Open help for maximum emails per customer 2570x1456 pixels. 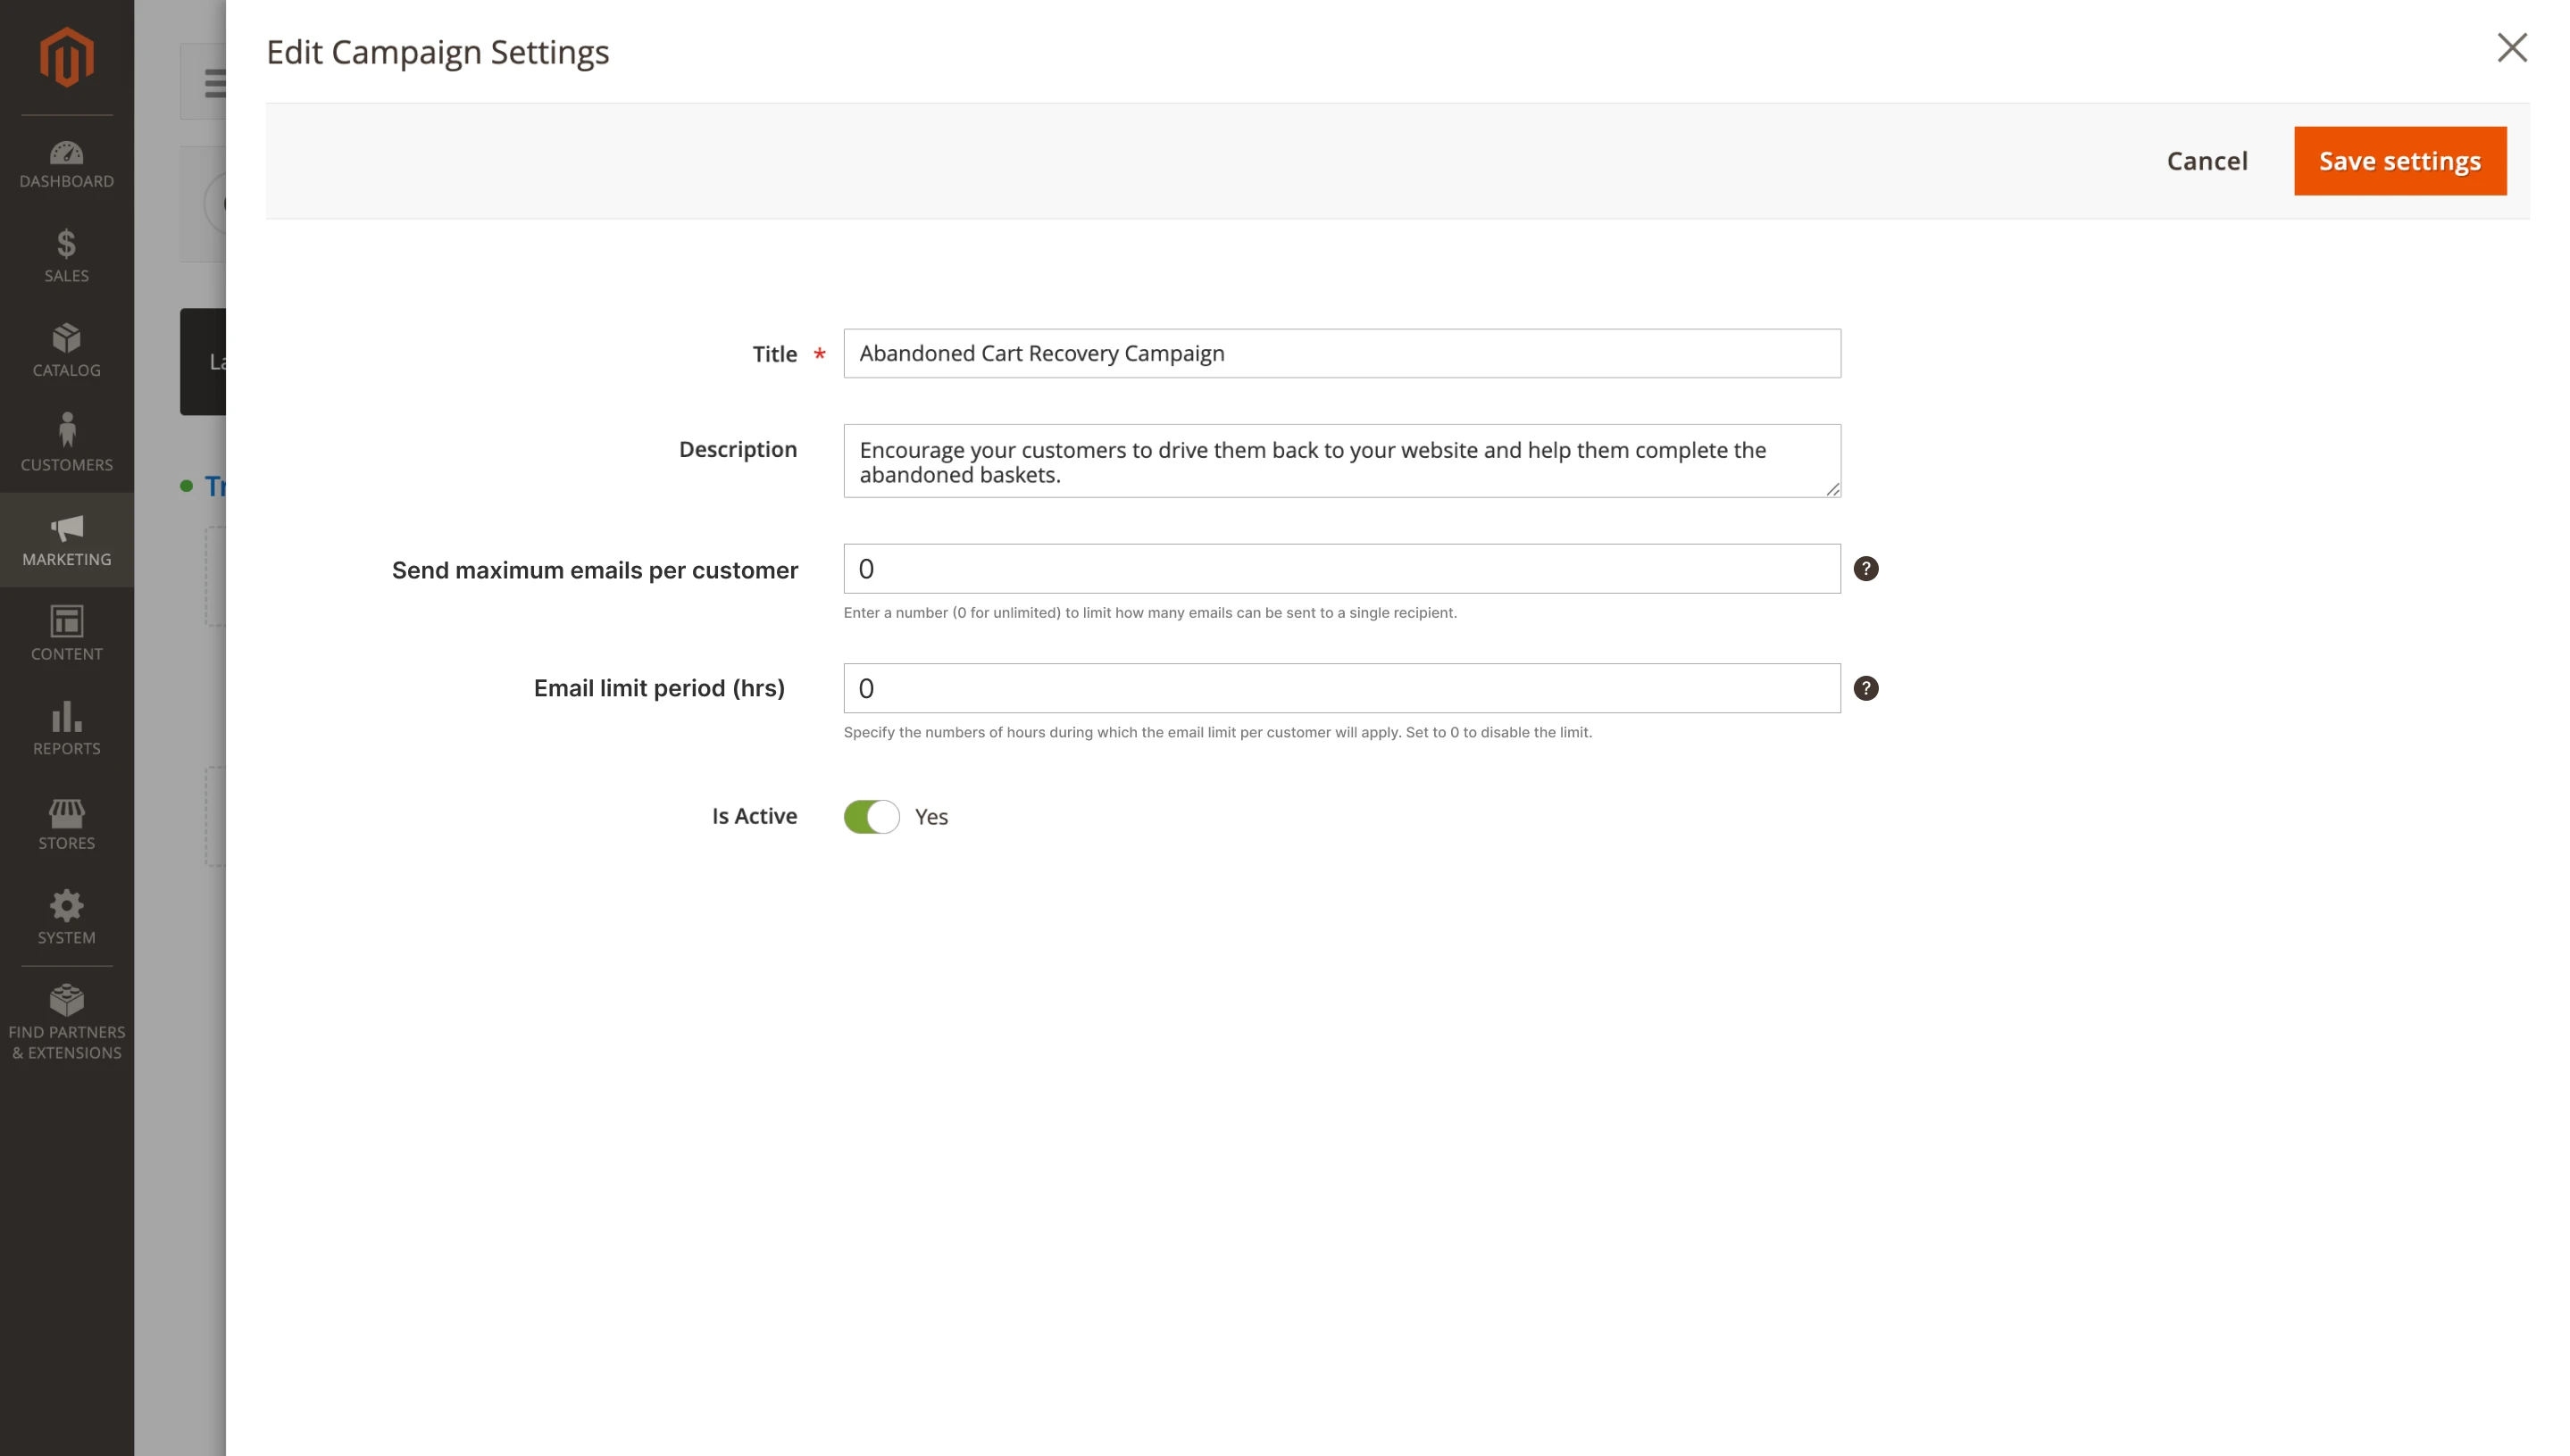tap(1866, 568)
